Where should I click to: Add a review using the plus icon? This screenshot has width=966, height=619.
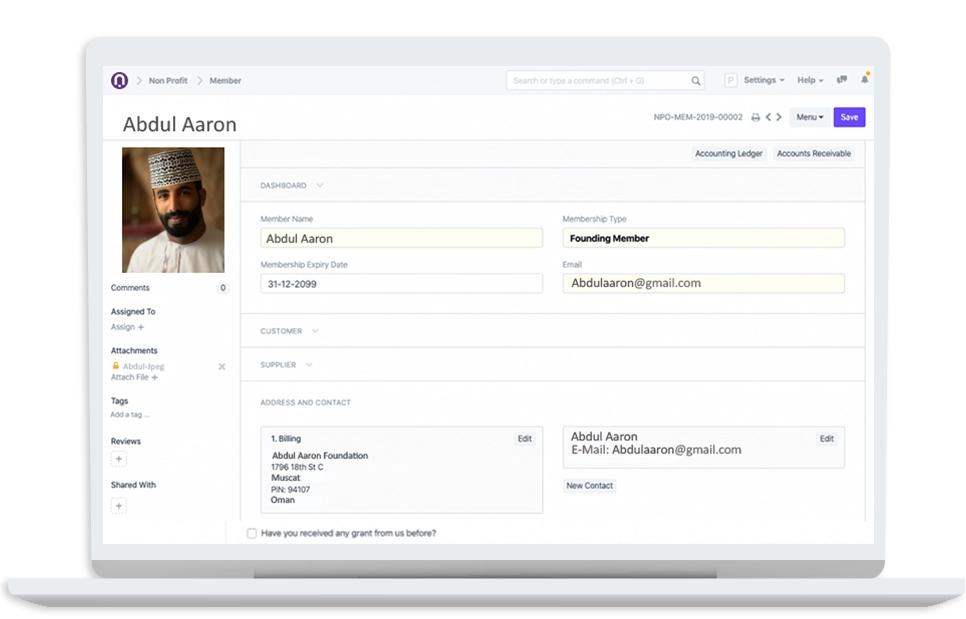pos(119,458)
